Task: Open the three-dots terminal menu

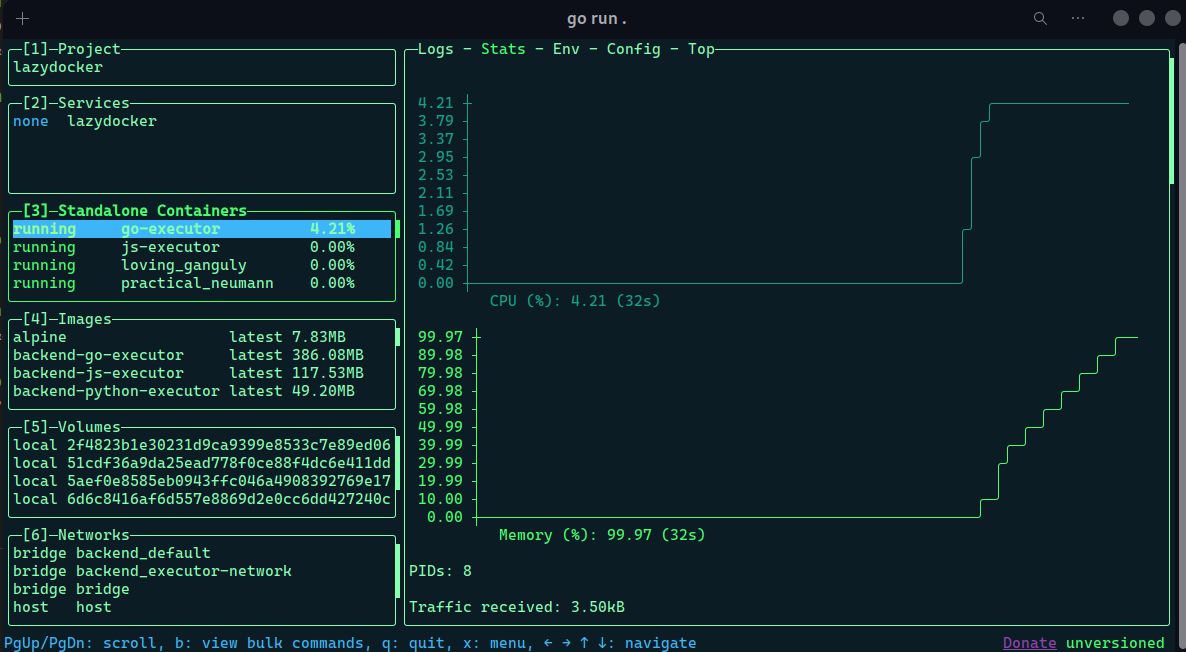Action: click(1078, 18)
